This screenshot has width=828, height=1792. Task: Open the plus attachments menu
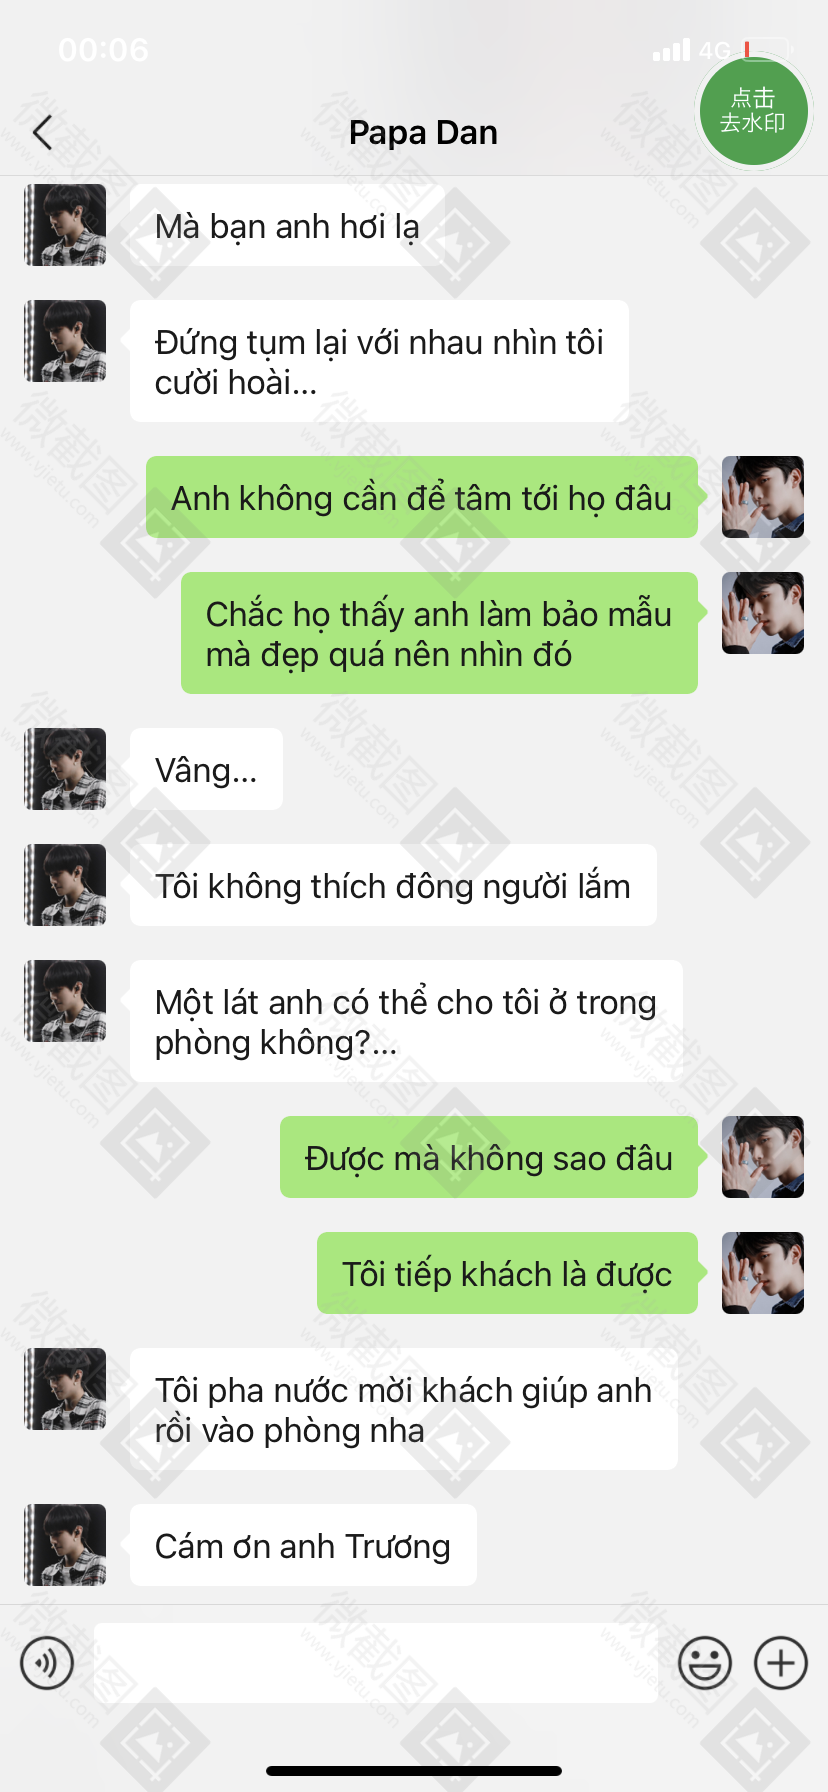(781, 1663)
